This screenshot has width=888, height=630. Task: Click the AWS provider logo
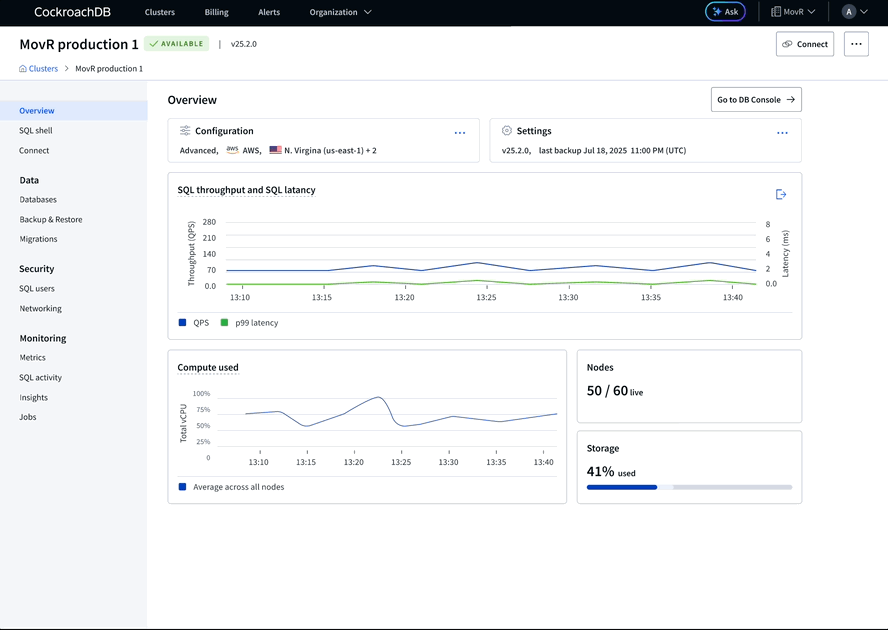tap(232, 150)
